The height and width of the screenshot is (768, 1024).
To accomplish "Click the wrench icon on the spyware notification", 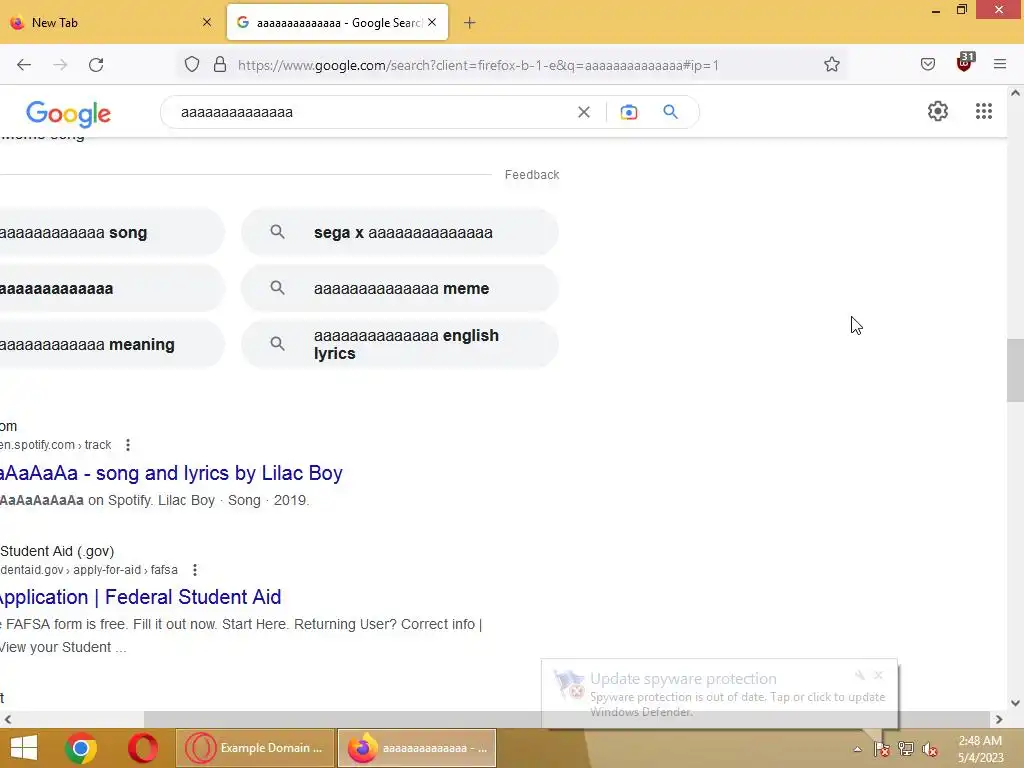I will coord(860,675).
